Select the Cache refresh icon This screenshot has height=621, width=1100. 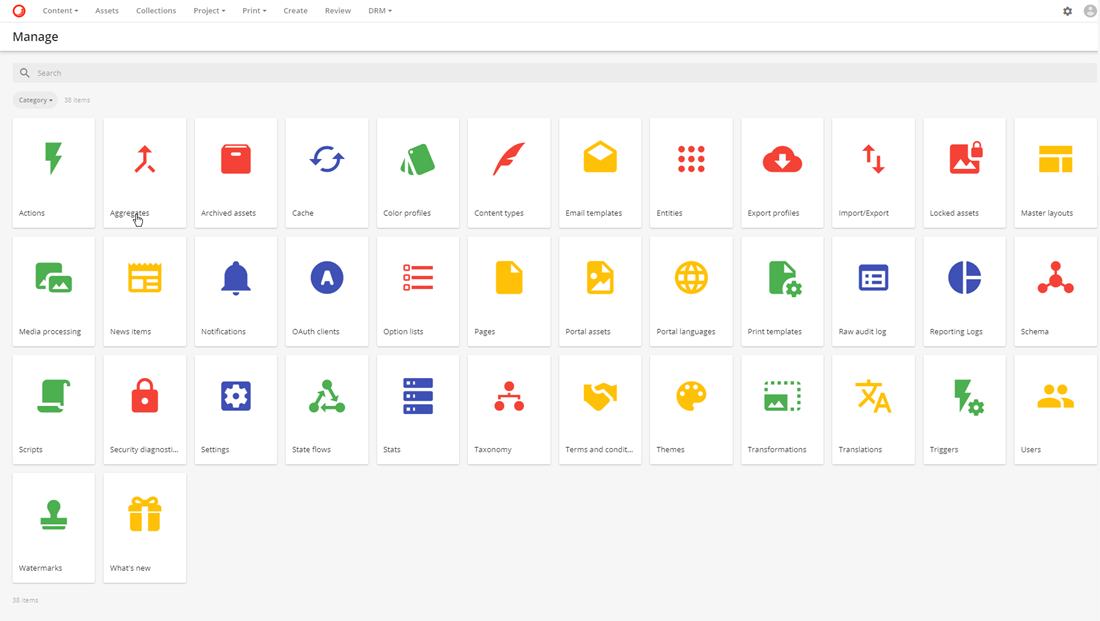[x=326, y=160]
